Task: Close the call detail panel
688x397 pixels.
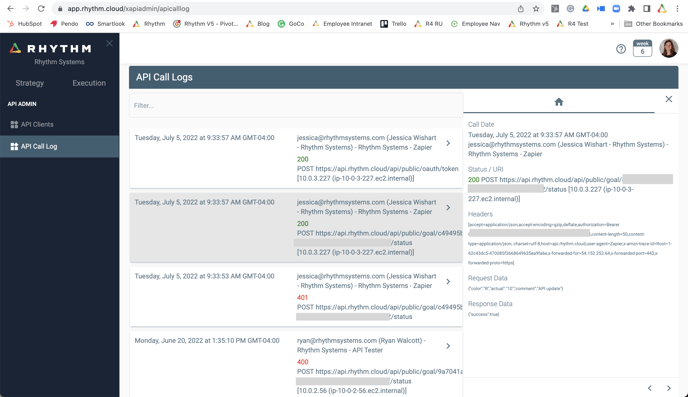Action: tap(668, 99)
